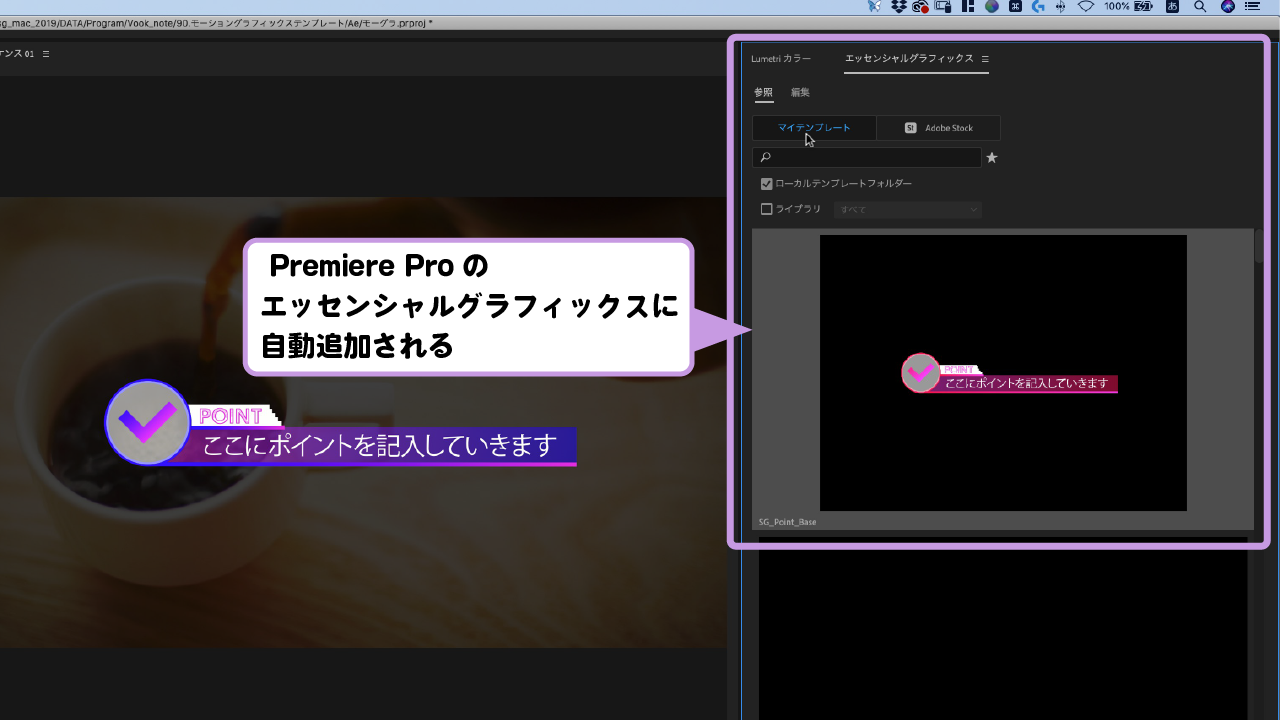Switch to the 編集 tab

(x=800, y=92)
